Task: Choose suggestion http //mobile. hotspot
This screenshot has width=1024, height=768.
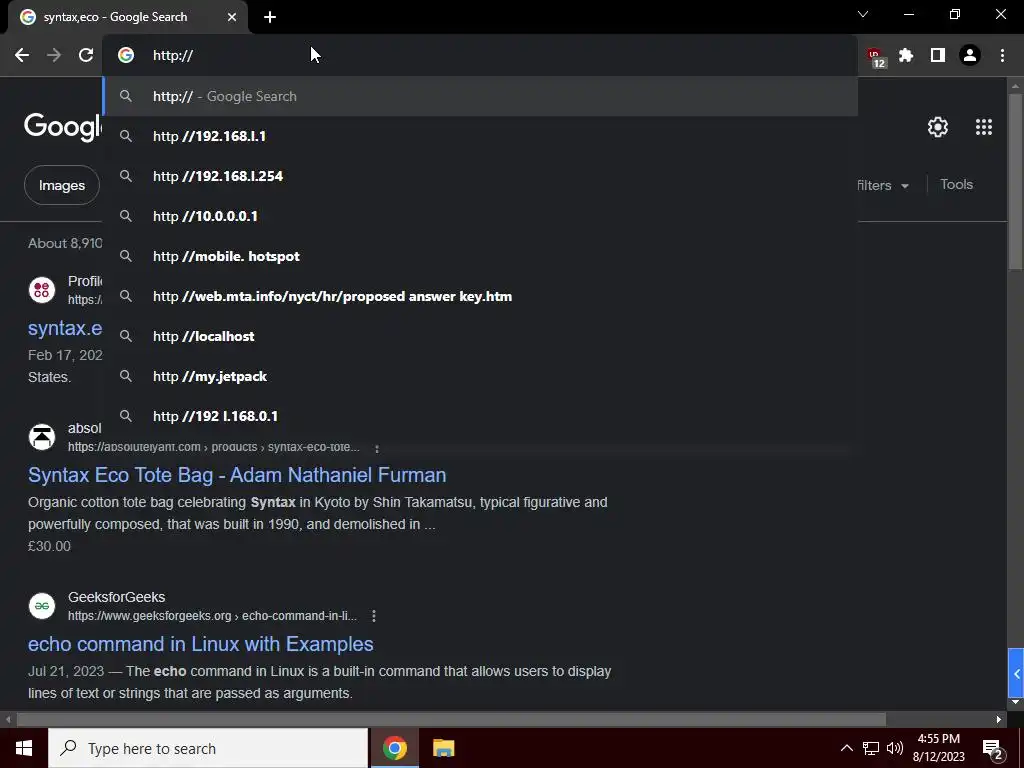Action: (x=480, y=256)
